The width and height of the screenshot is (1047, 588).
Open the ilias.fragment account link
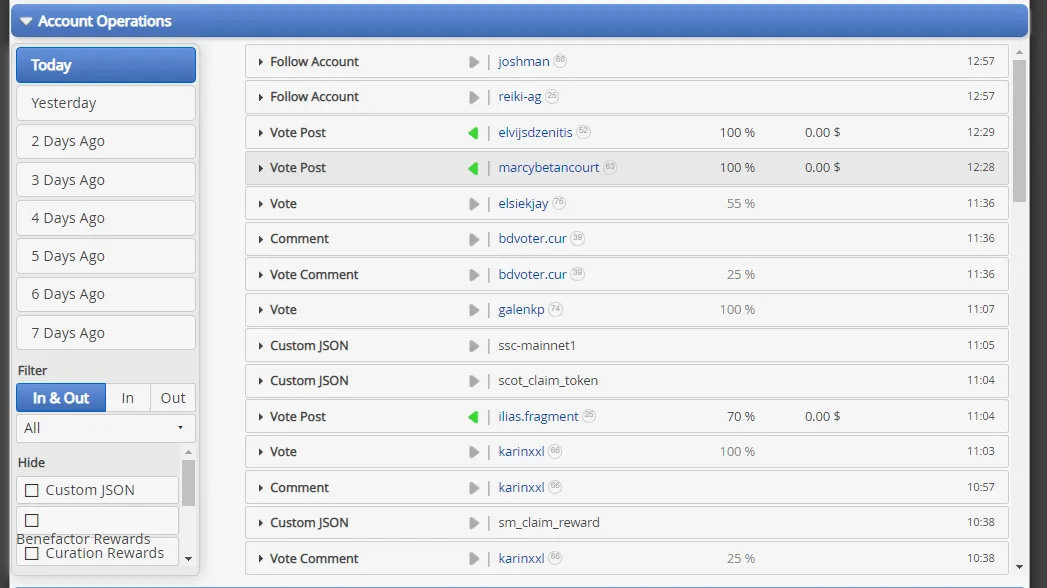click(538, 416)
